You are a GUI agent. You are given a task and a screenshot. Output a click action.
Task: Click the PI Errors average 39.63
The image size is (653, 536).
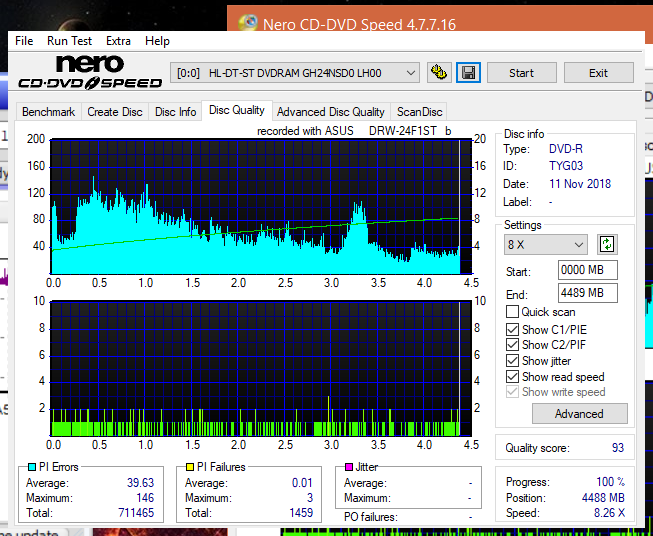(x=140, y=483)
